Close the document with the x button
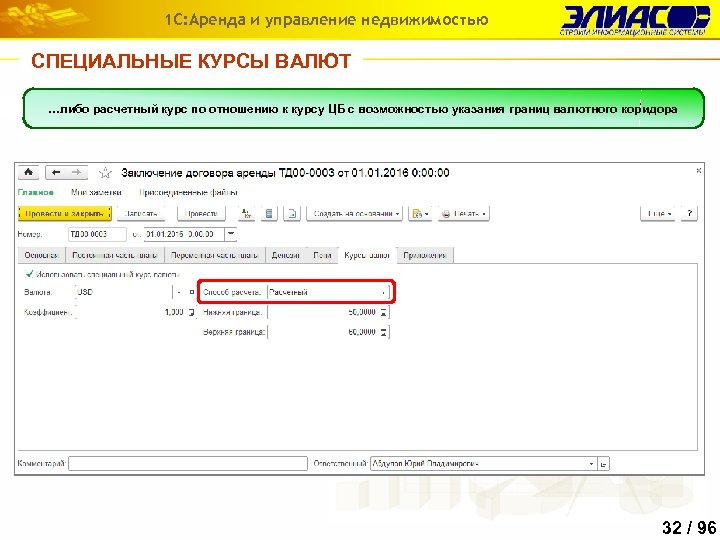 coord(698,170)
